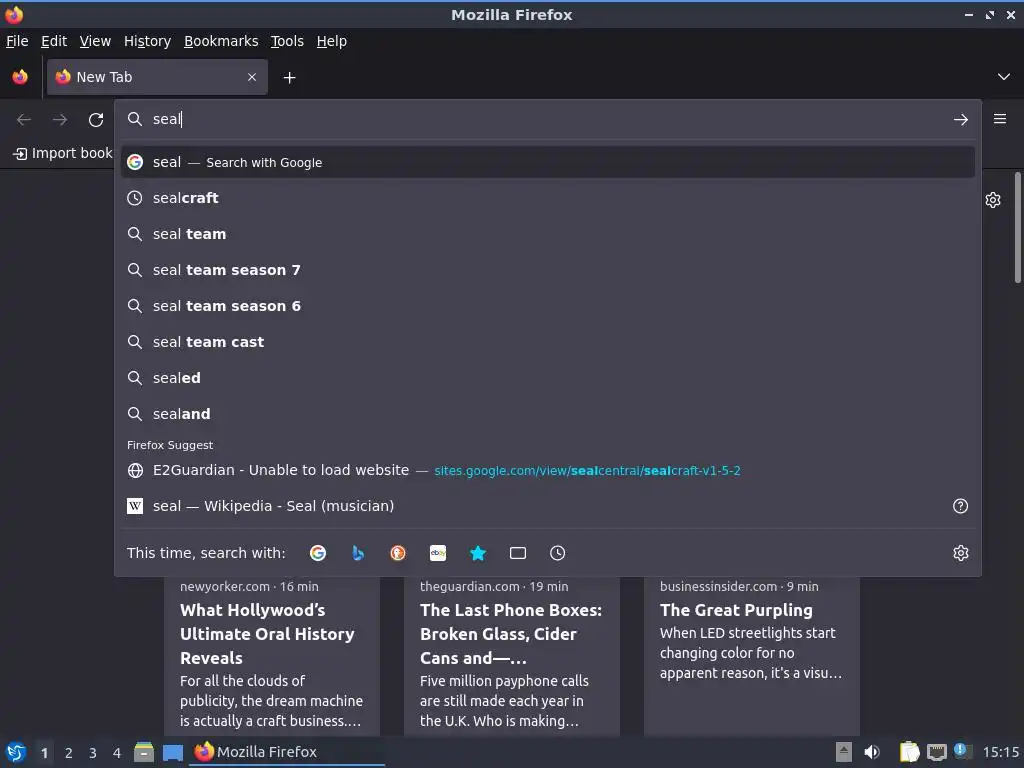Open network icon in system tray

click(936, 752)
